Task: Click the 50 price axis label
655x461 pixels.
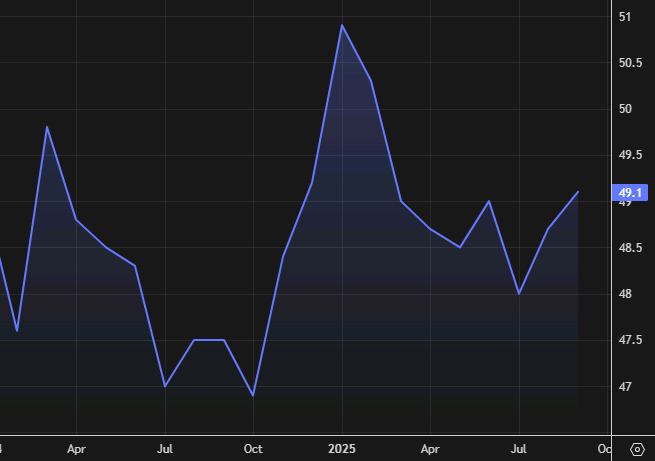Action: pyautogui.click(x=625, y=109)
